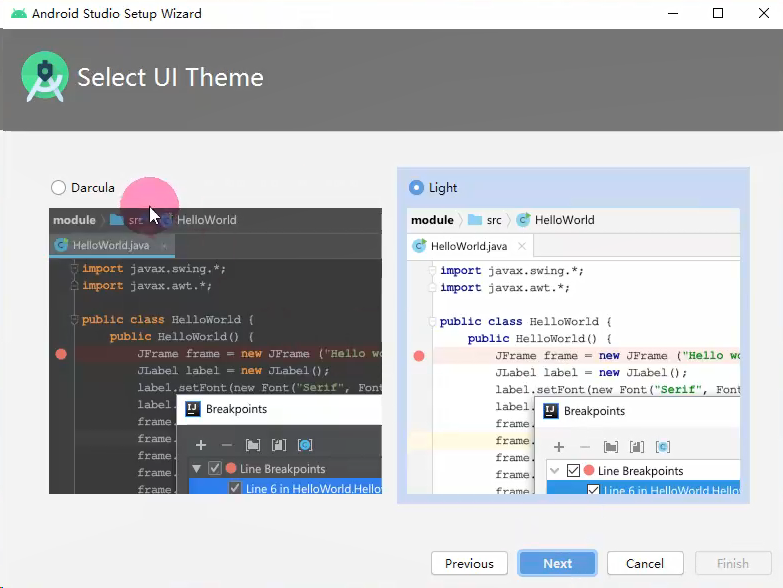
Task: Toggle Line 6 checkbox in Darcula preview
Action: (235, 488)
